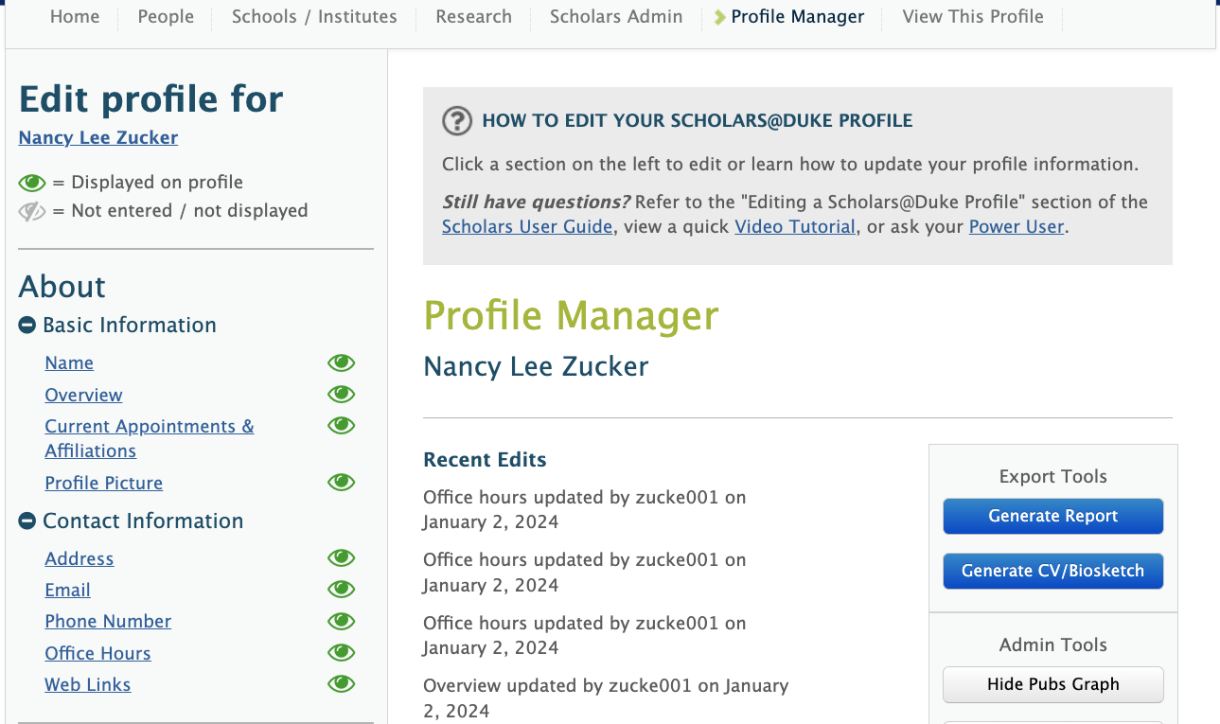The height and width of the screenshot is (724, 1220).
Task: Open the Video Tutorial link
Action: [x=795, y=227]
